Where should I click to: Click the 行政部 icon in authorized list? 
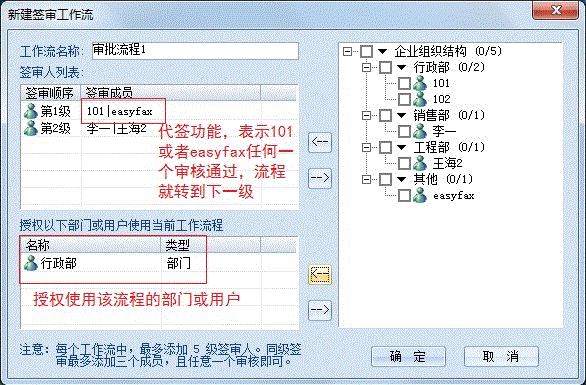(x=30, y=263)
